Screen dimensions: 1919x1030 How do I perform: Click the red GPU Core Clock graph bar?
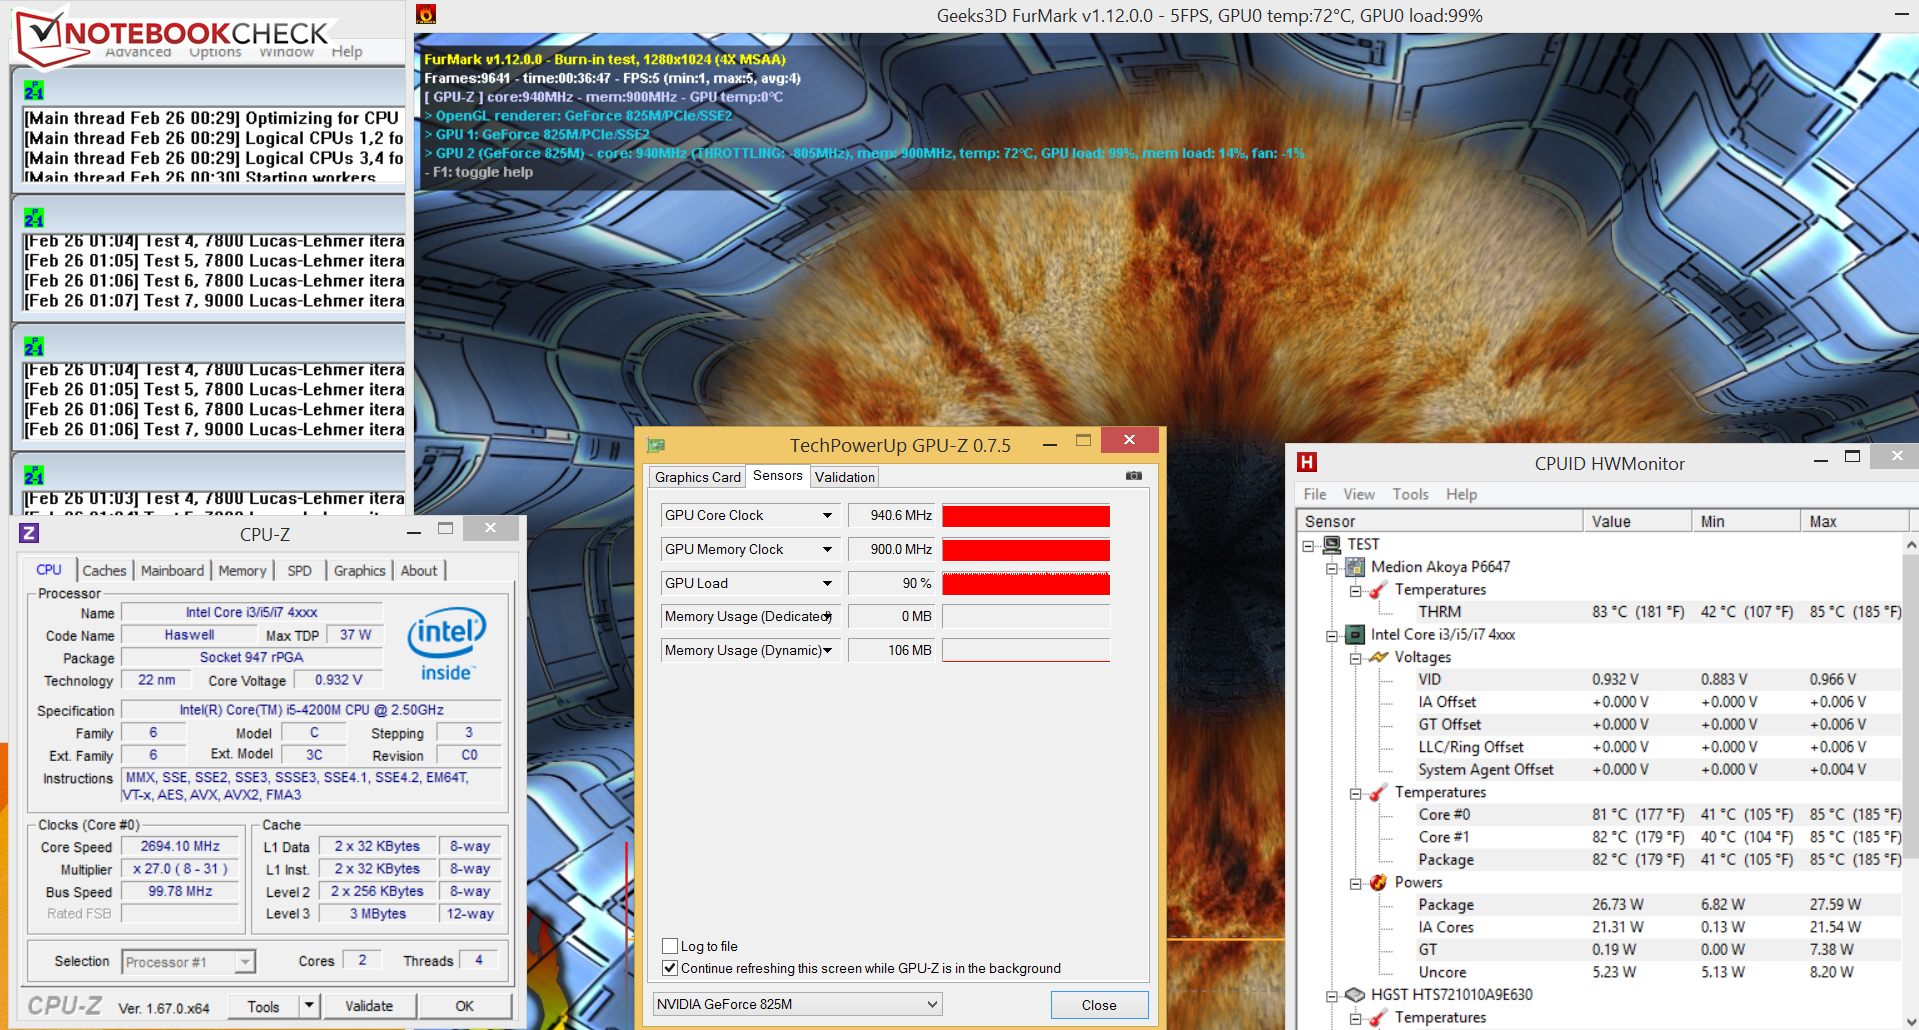click(1026, 516)
